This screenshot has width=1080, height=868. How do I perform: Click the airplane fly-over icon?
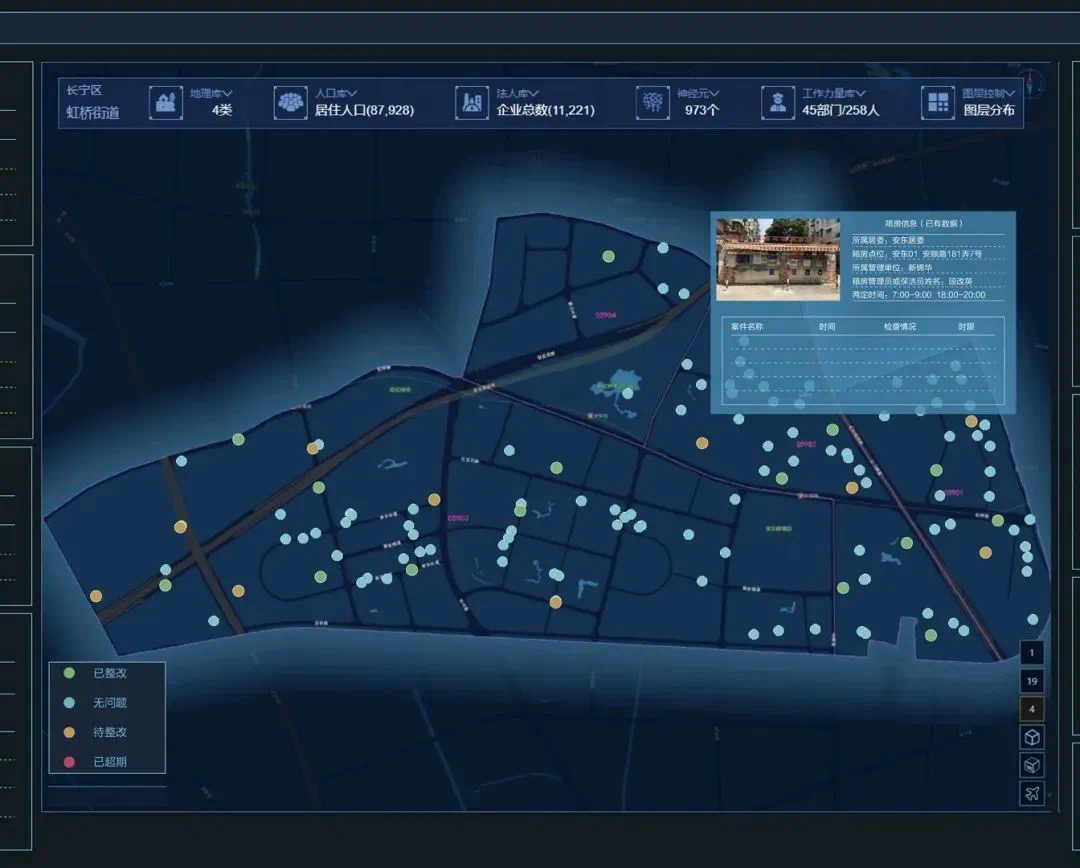pyautogui.click(x=1032, y=794)
